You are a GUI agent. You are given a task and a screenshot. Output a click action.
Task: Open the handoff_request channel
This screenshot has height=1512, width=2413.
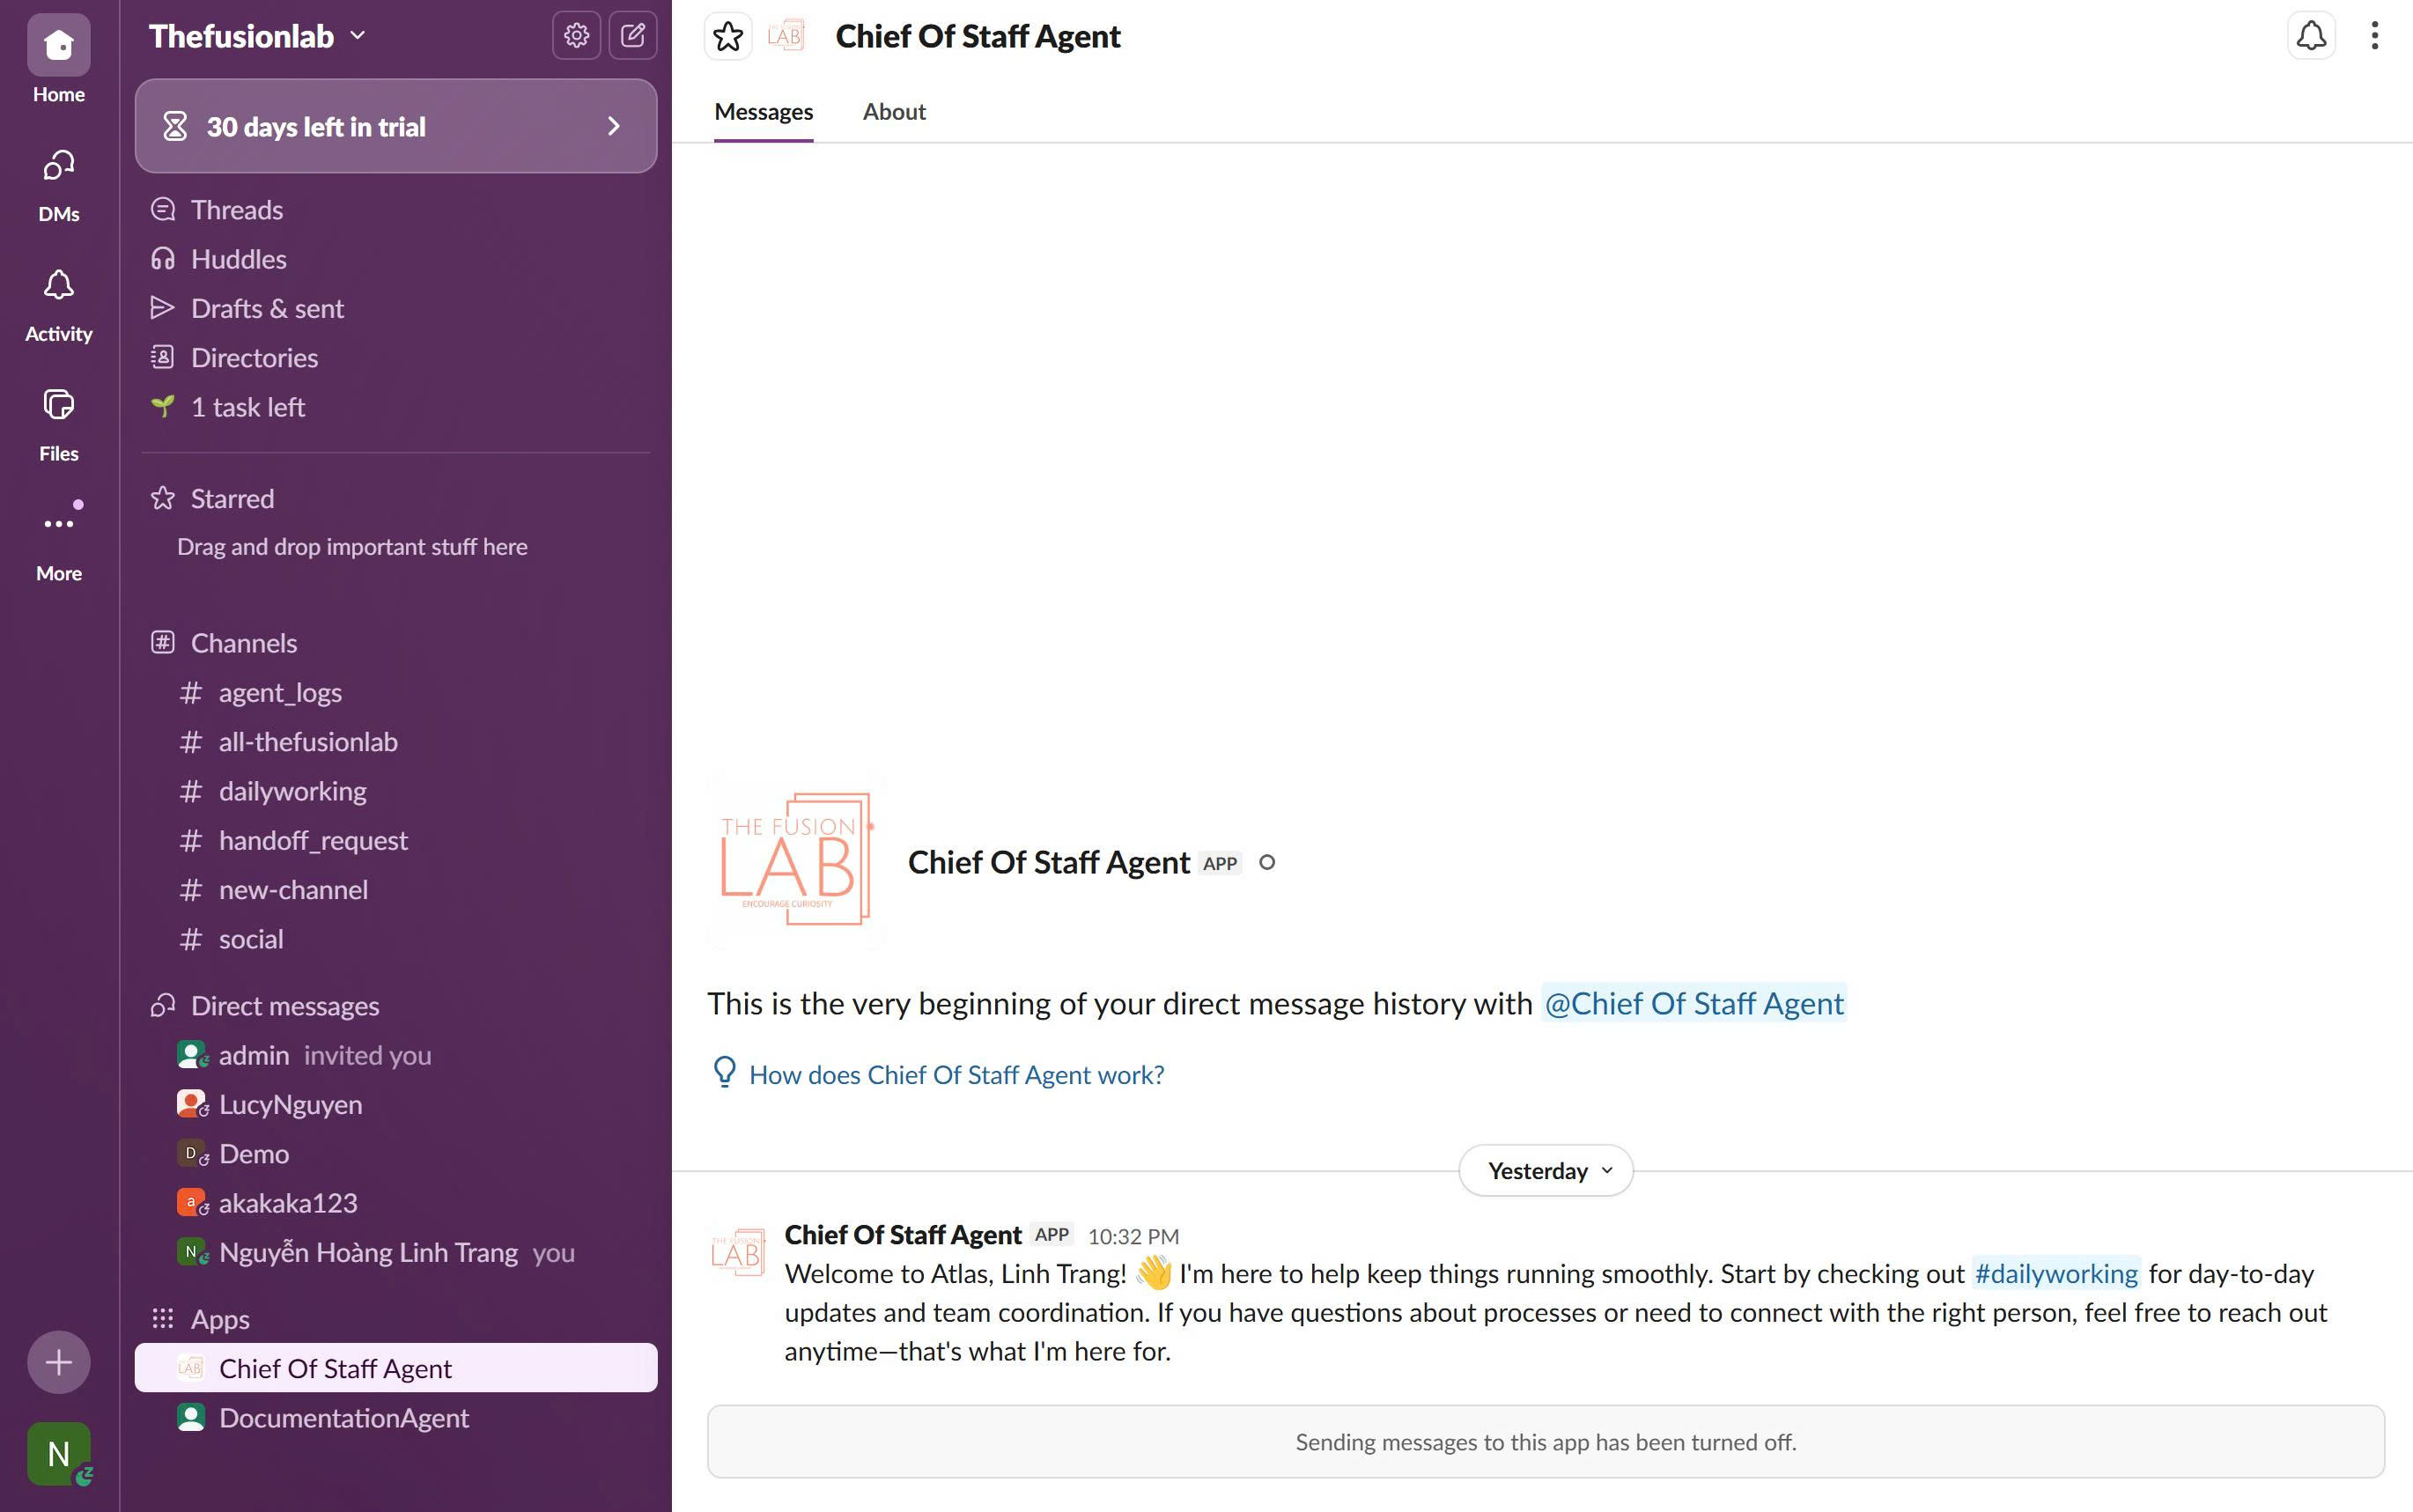coord(396,841)
